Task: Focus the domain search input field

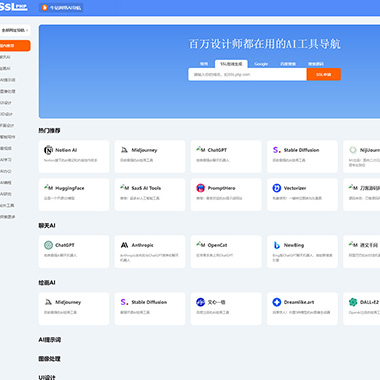Action: pos(247,74)
